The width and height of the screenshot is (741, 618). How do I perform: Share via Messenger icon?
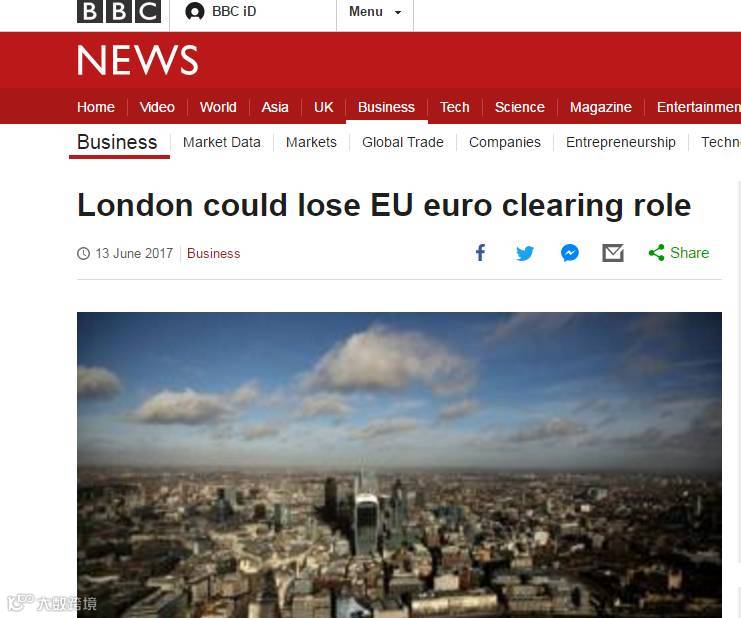[569, 253]
